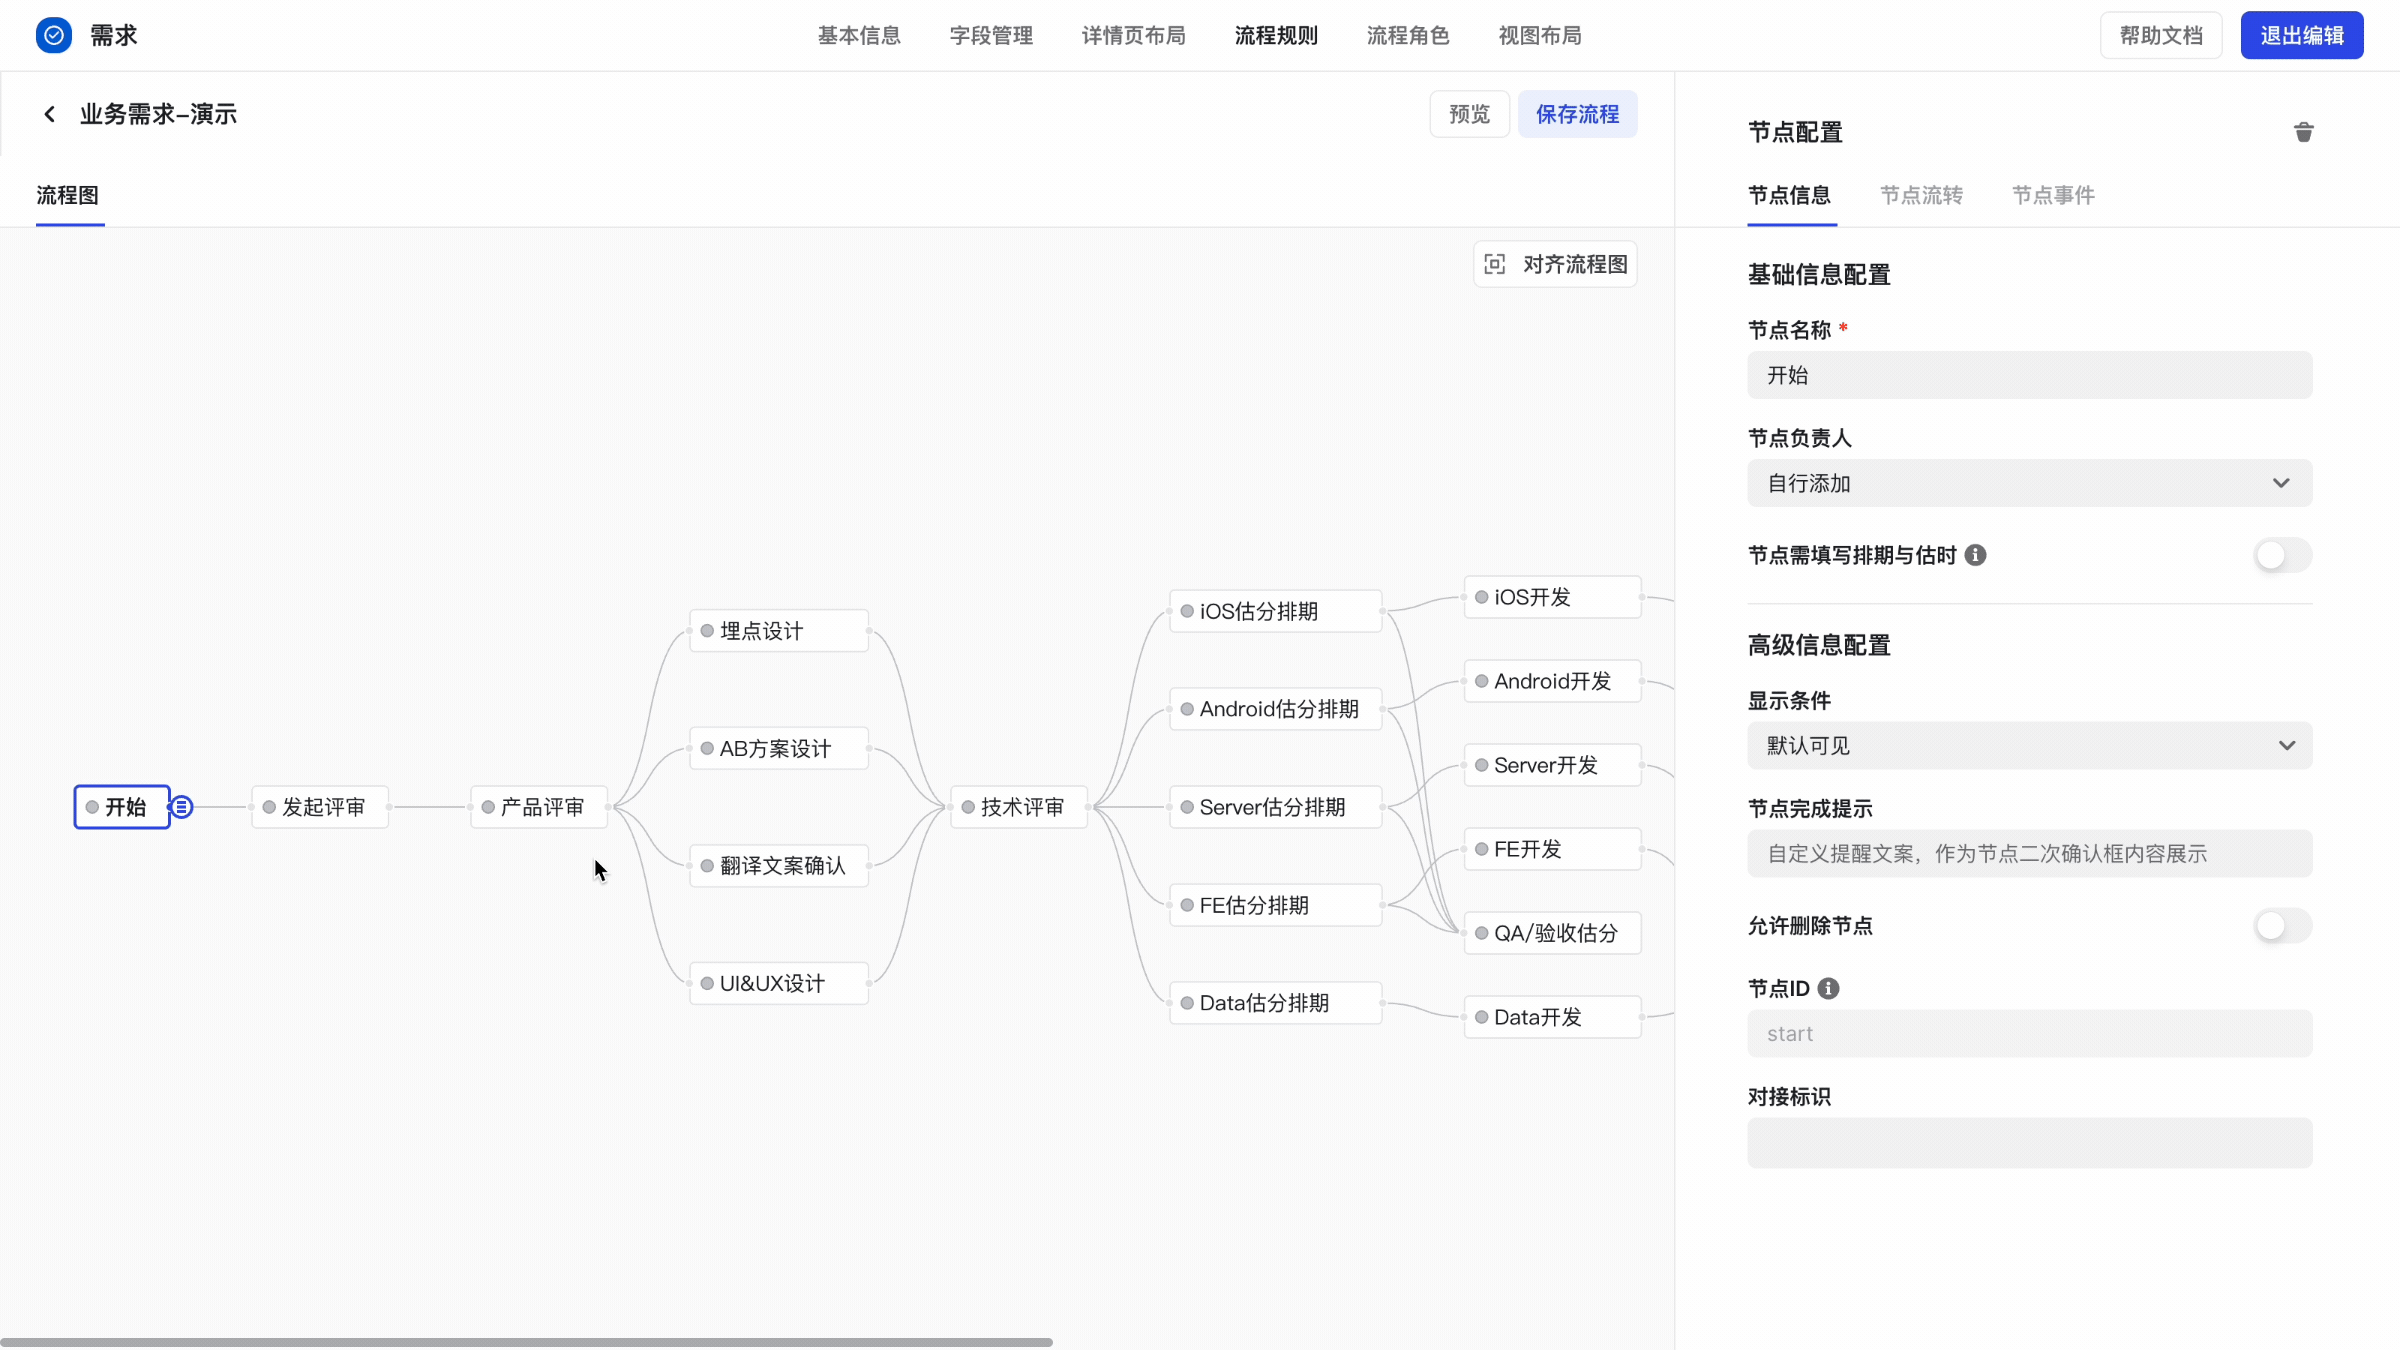Screen dimensions: 2400x1350
Task: Switch to the 视图布局 tab
Action: [x=1540, y=36]
